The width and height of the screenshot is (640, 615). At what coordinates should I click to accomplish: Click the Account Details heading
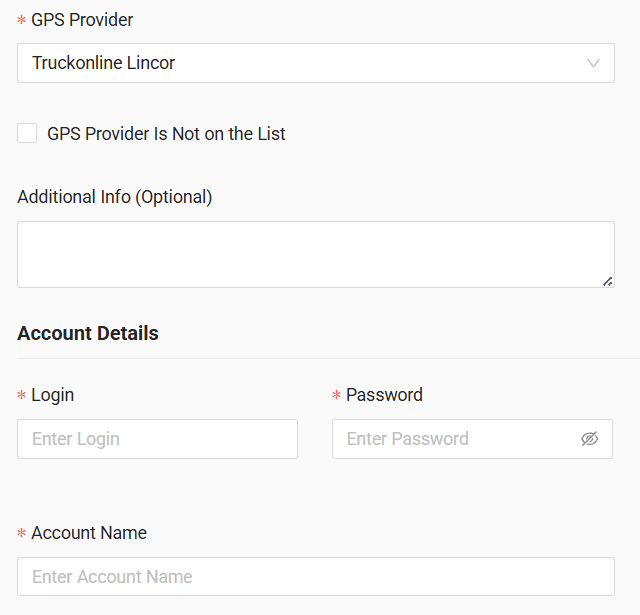pos(88,333)
